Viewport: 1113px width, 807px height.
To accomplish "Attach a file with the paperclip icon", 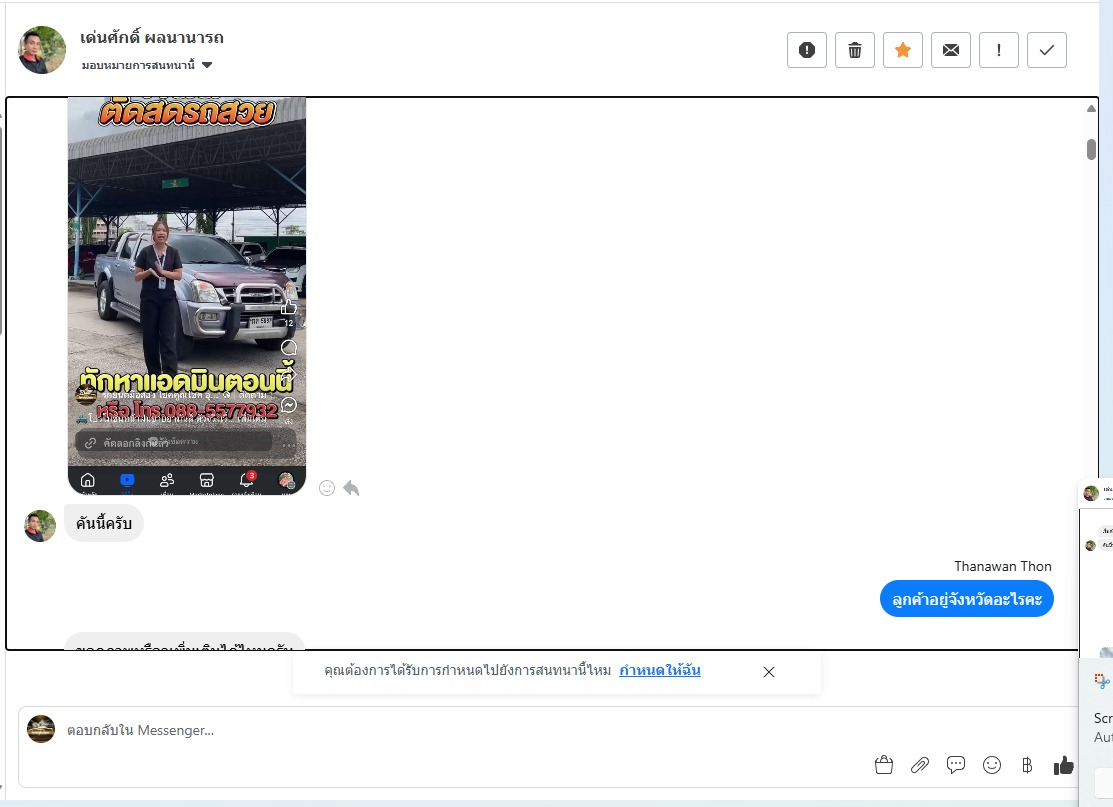I will [x=920, y=765].
